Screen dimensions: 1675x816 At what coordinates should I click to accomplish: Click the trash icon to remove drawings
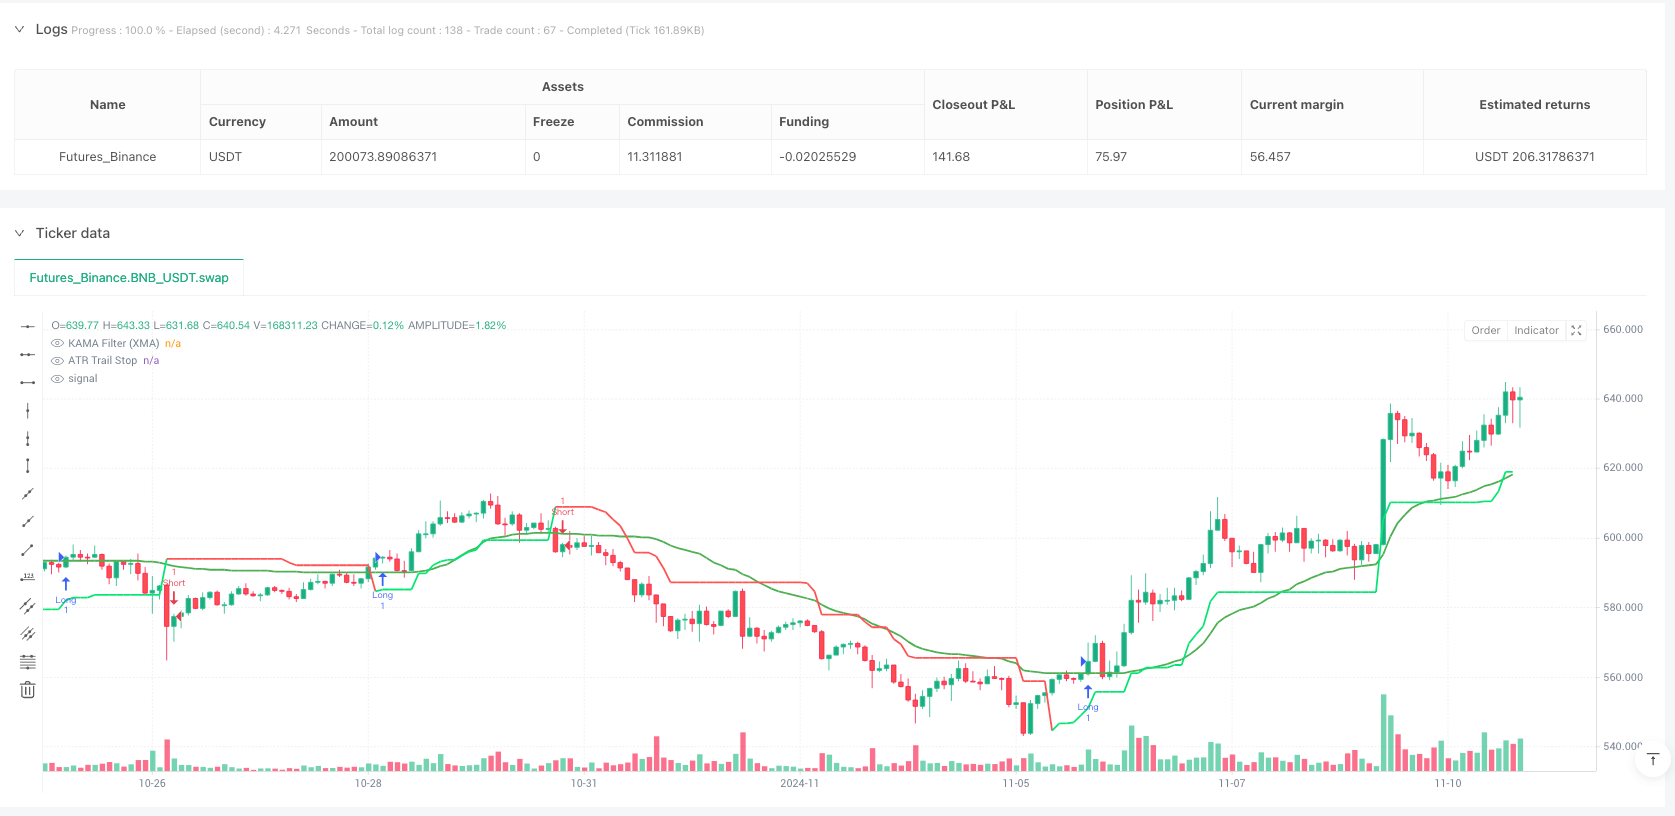[x=28, y=690]
